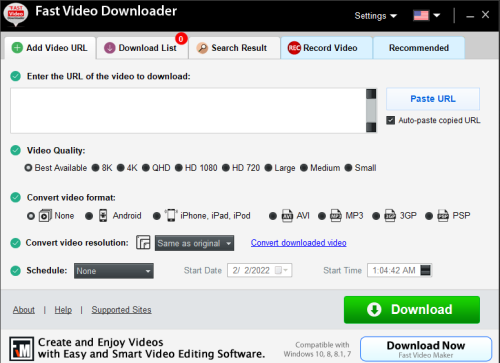Click Download Now Fast Video Maker button
The width and height of the screenshot is (500, 363).
click(426, 349)
